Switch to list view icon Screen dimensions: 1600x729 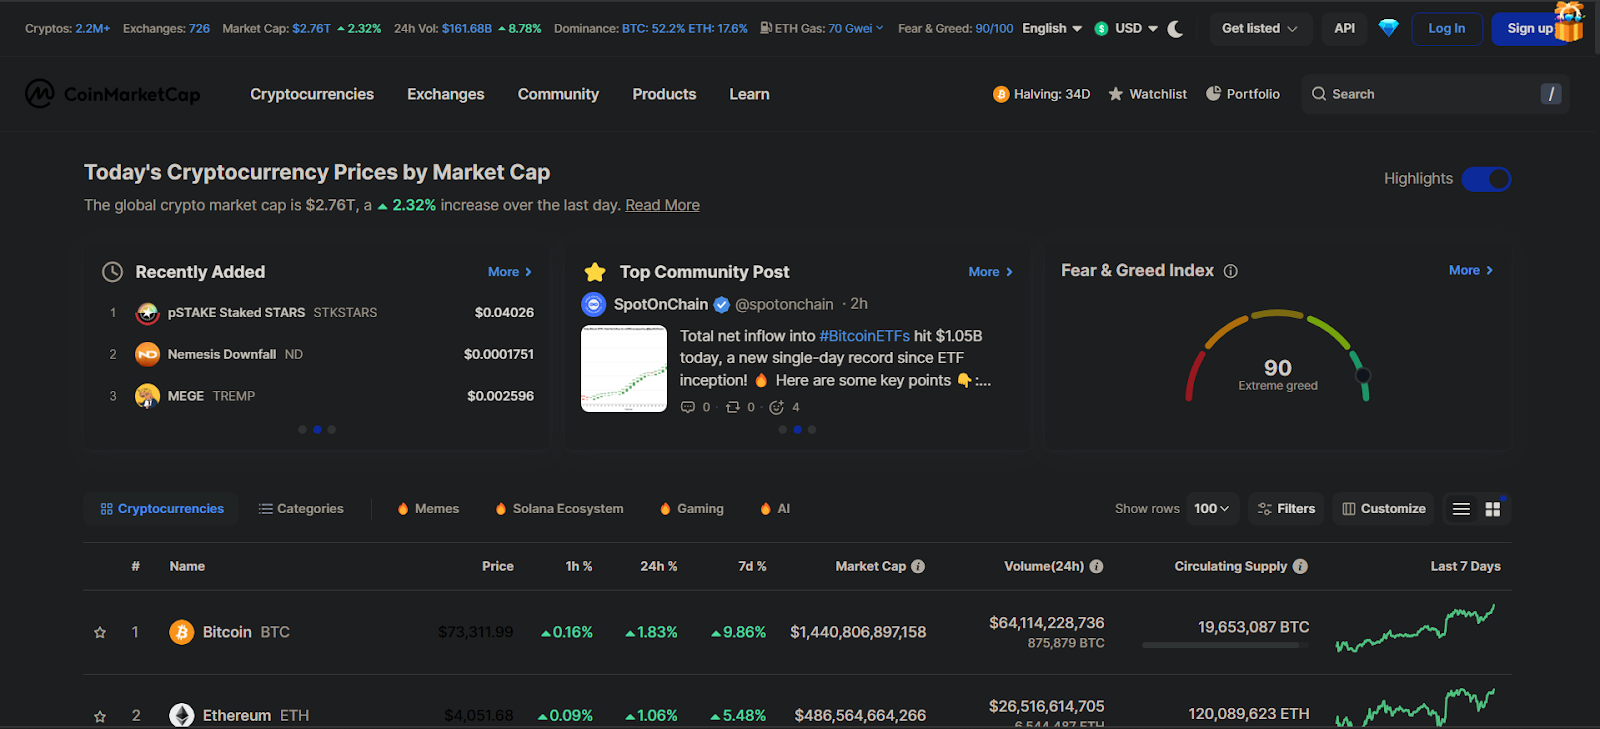pos(1461,509)
